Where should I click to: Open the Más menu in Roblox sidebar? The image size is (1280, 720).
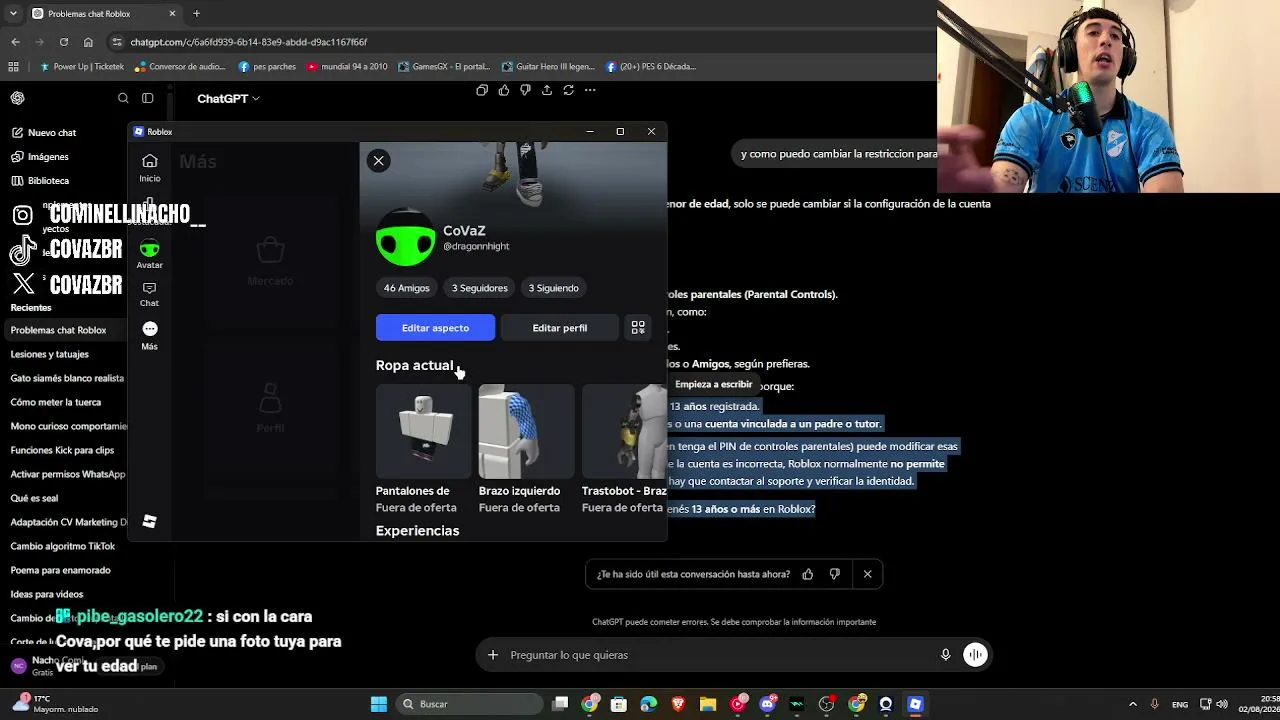click(x=149, y=335)
